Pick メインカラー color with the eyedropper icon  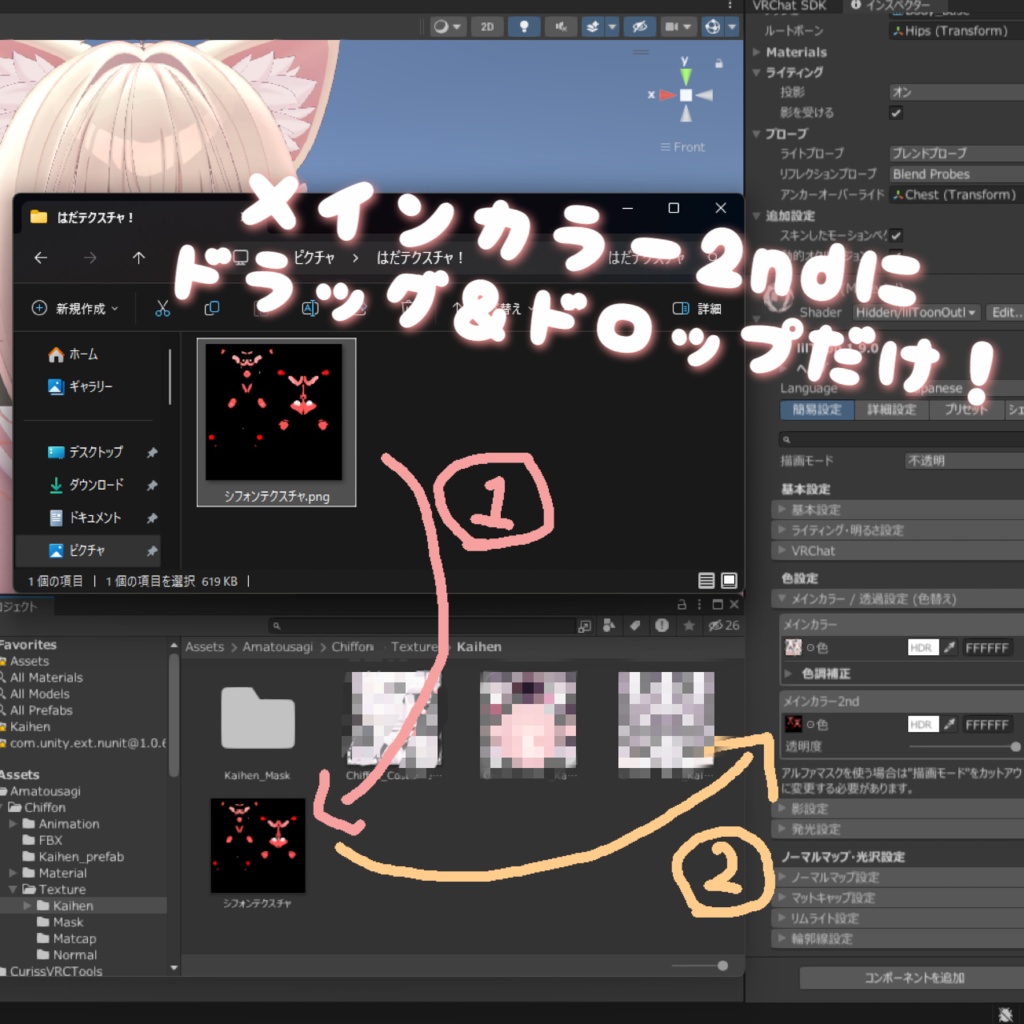click(949, 648)
